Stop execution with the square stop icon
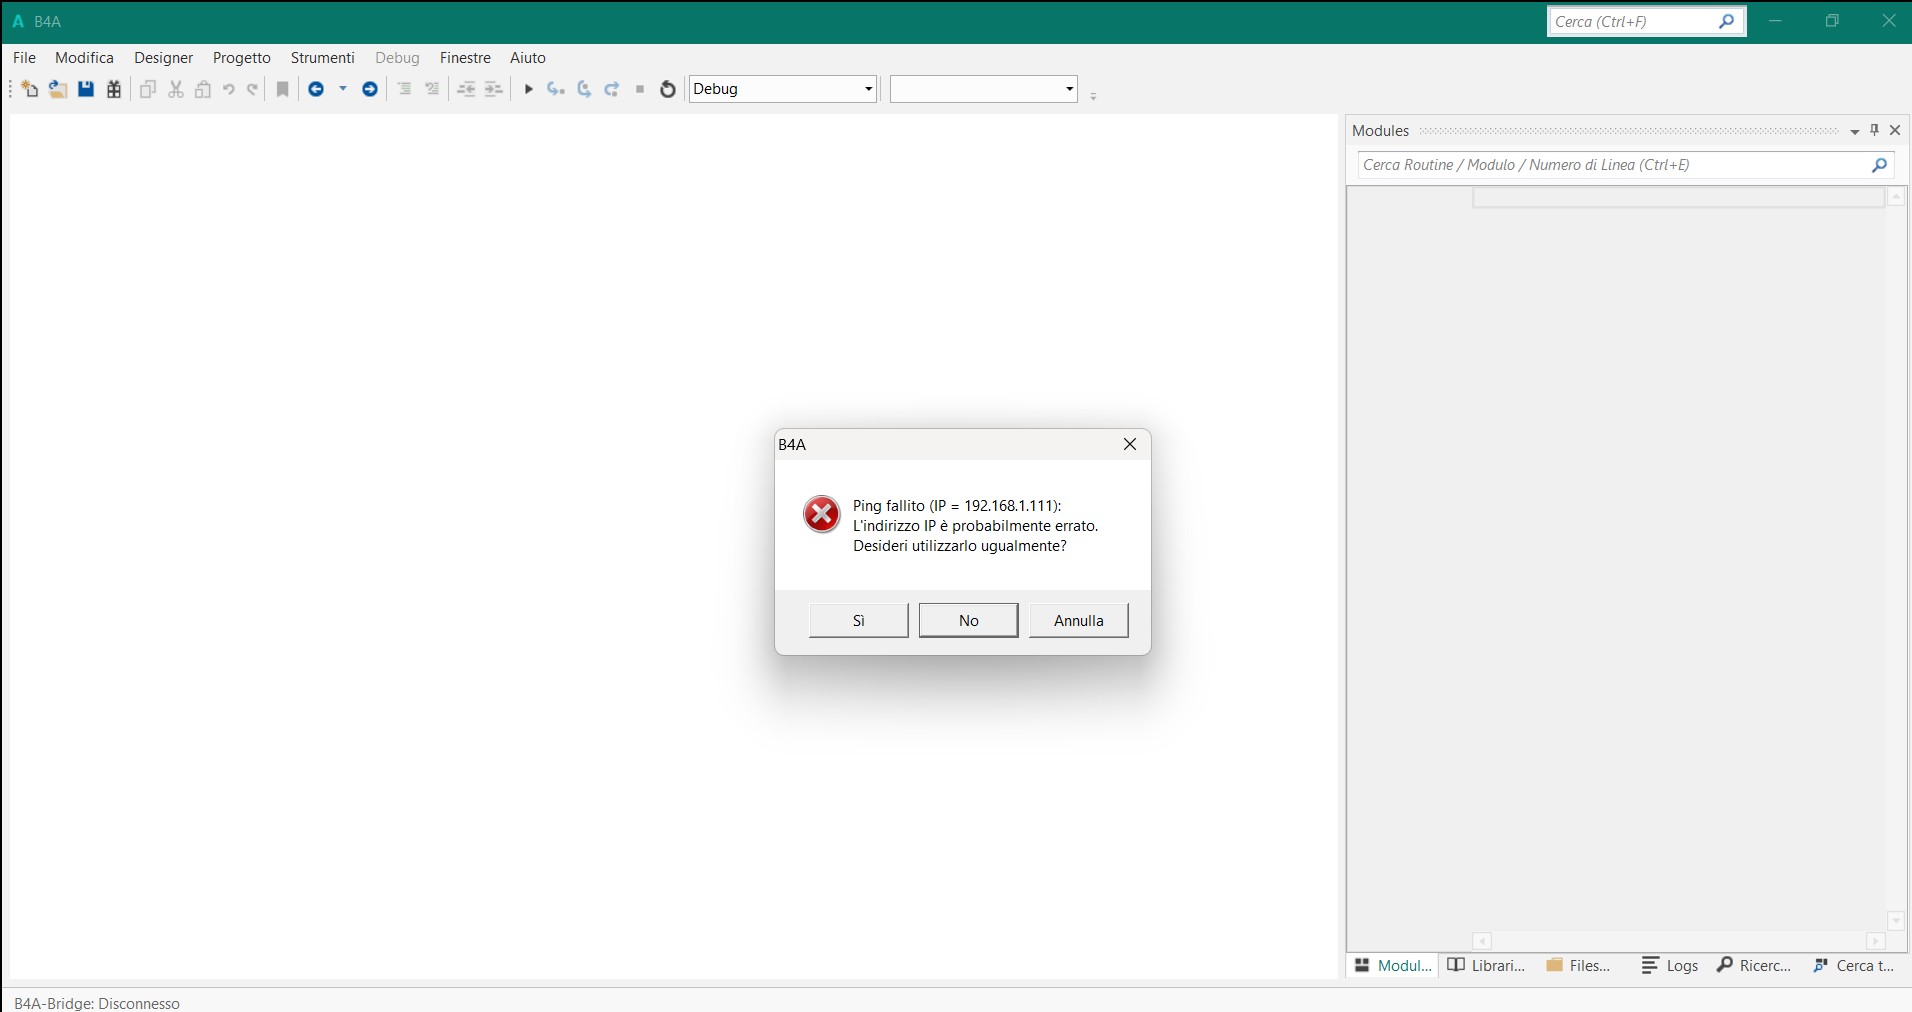The height and width of the screenshot is (1012, 1912). pos(640,89)
